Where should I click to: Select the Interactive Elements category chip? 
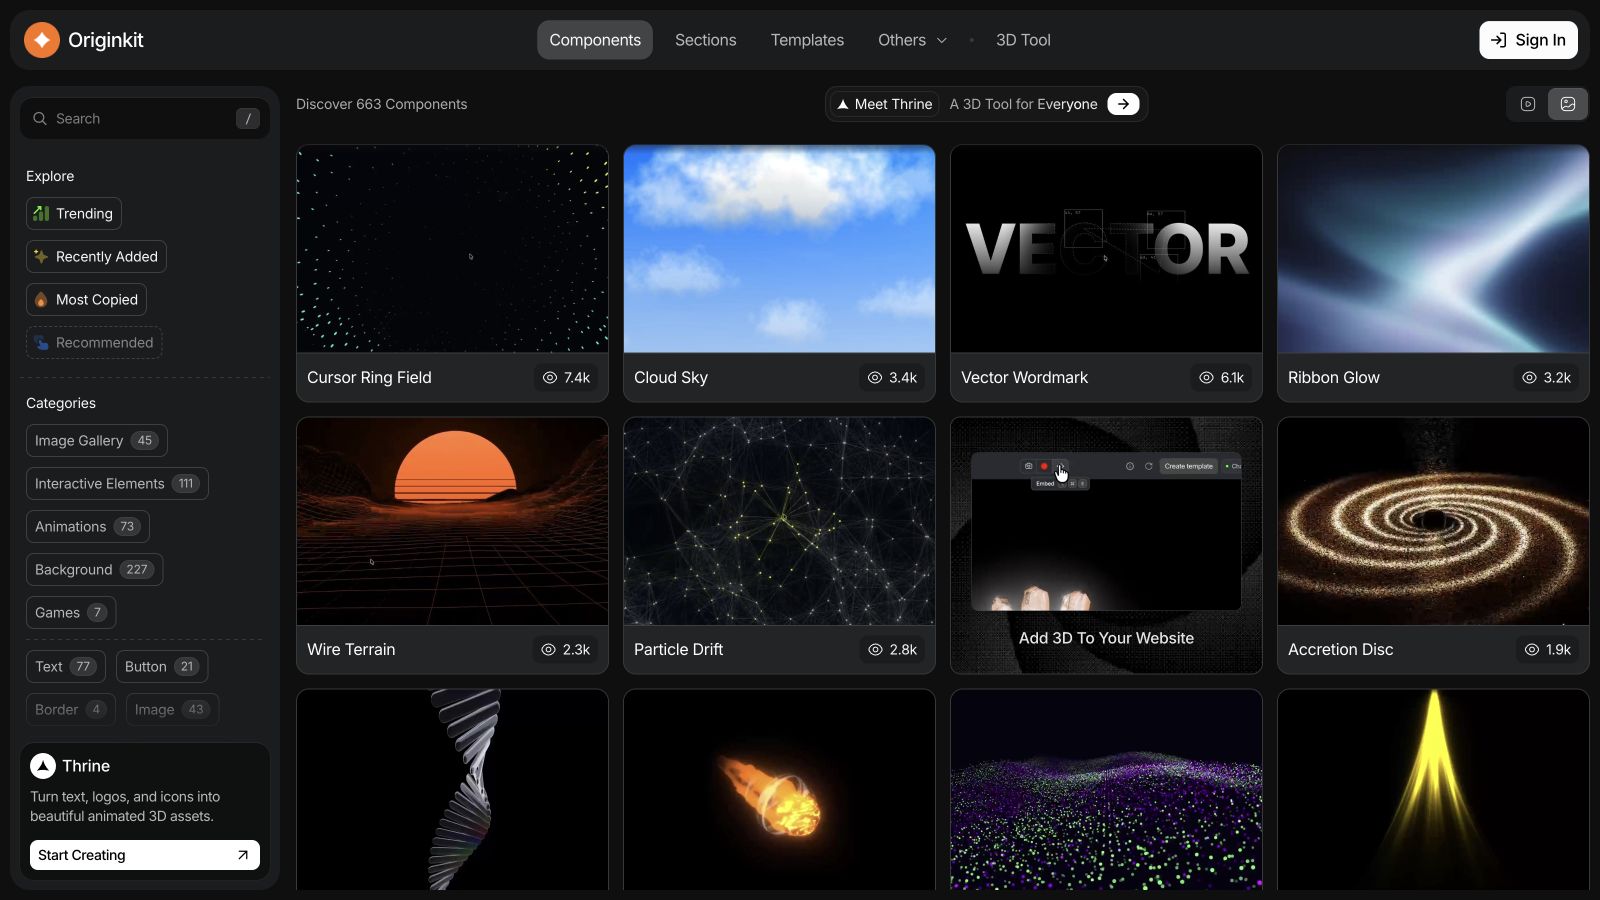coord(117,483)
